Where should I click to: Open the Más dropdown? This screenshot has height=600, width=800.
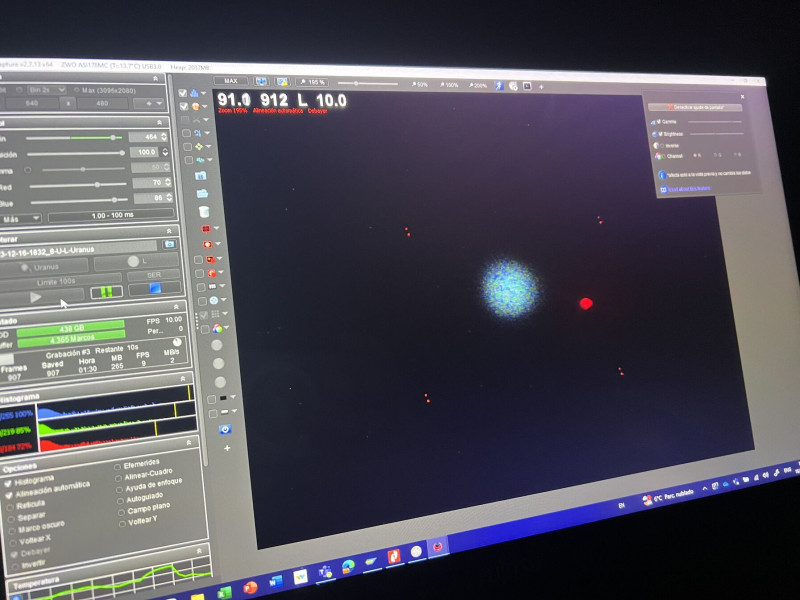coord(19,219)
